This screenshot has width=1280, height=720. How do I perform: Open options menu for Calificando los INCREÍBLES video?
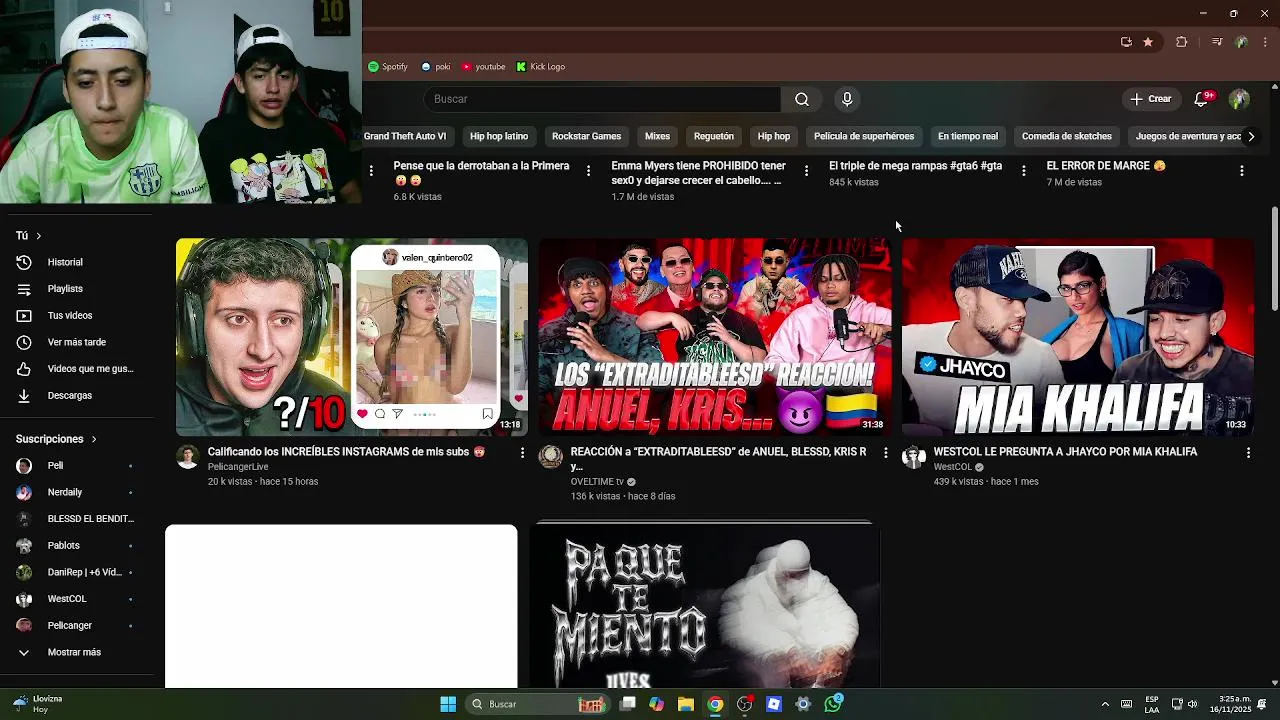tap(522, 453)
